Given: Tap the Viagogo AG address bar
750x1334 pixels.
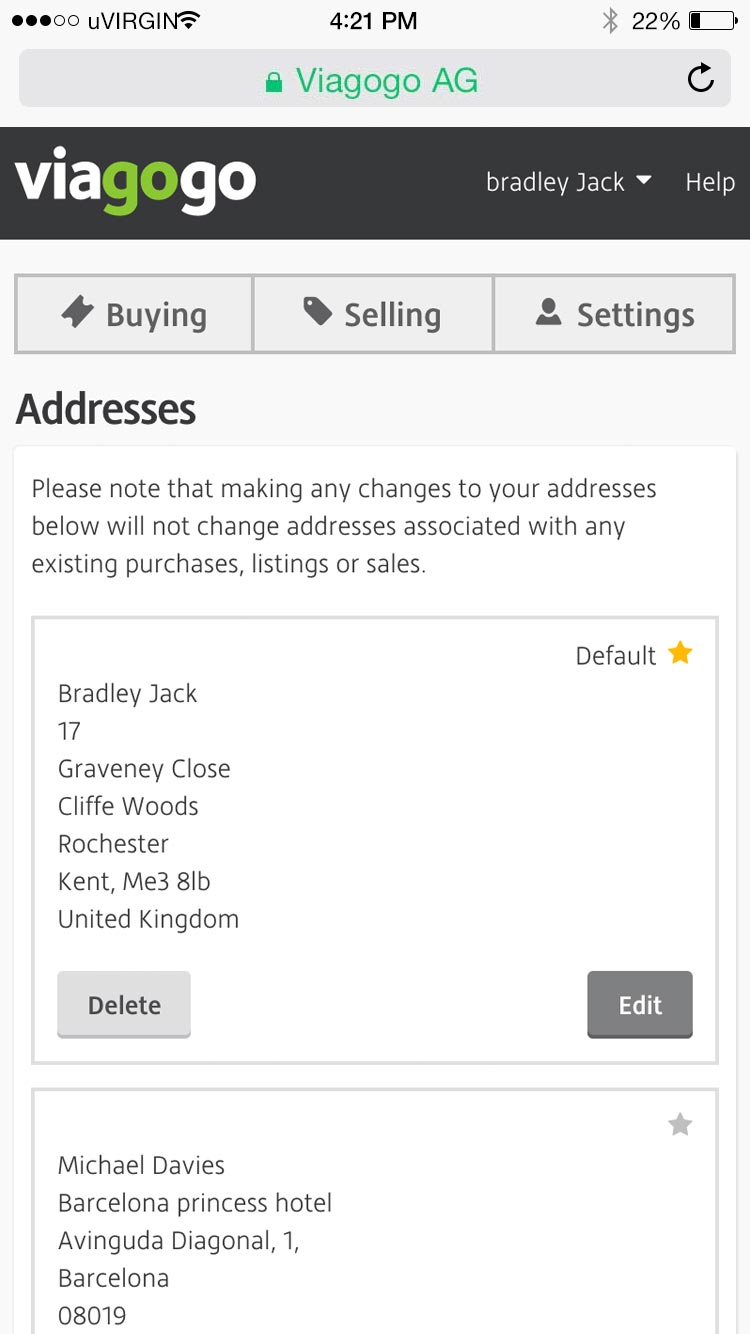Looking at the screenshot, I should pyautogui.click(x=374, y=80).
